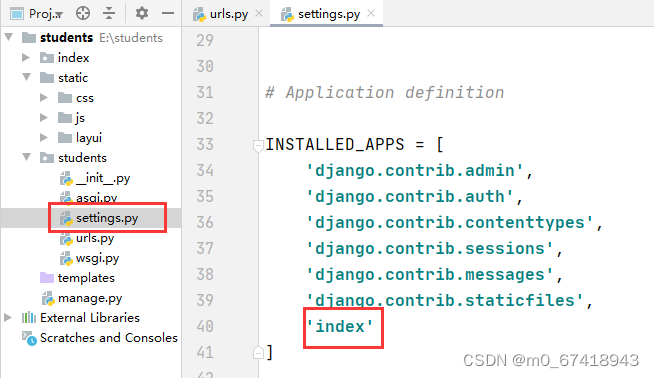The image size is (654, 378).
Task: Click the locate/select opened file icon
Action: (x=83, y=13)
